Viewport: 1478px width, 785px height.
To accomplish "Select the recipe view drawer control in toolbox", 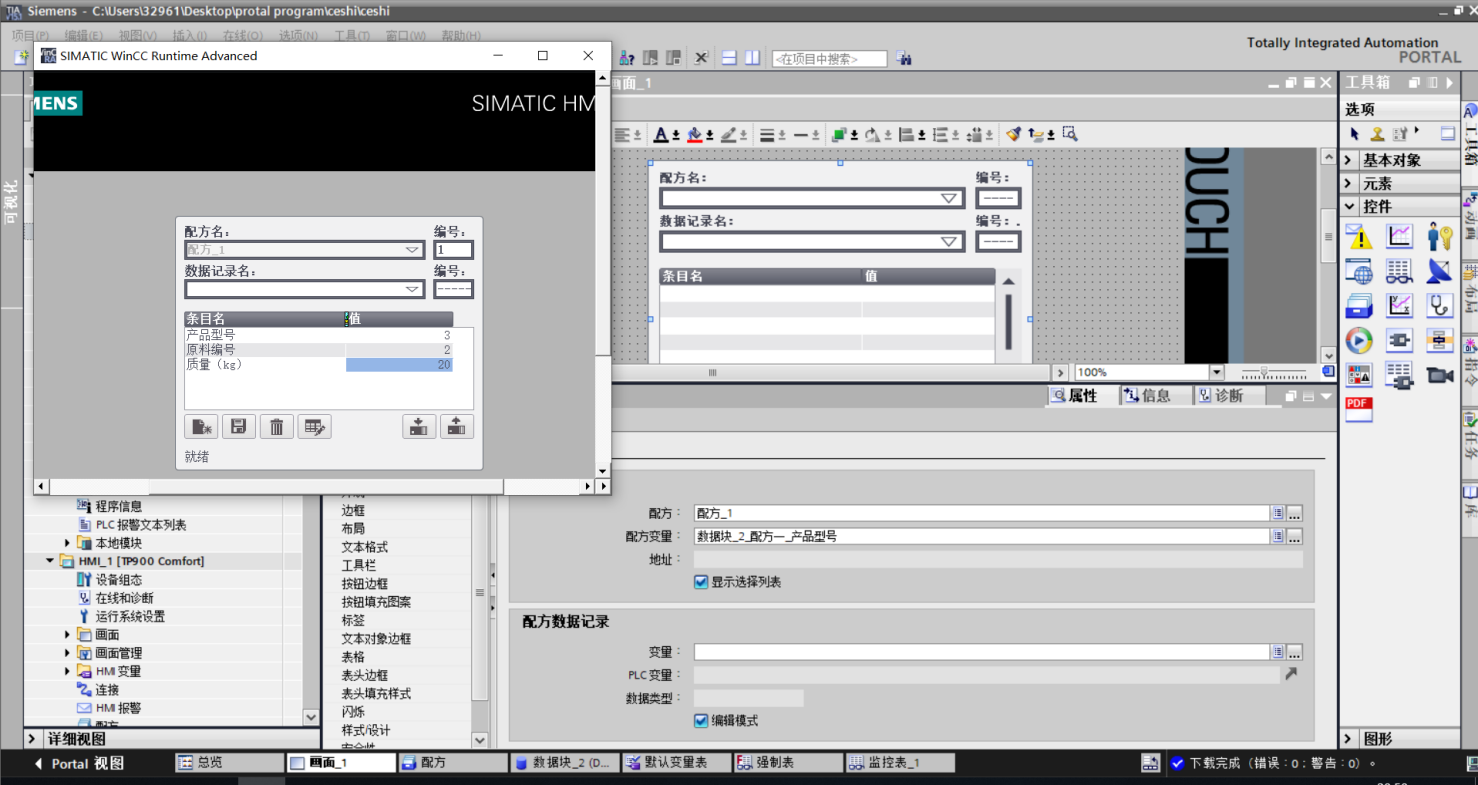I will pos(1359,306).
